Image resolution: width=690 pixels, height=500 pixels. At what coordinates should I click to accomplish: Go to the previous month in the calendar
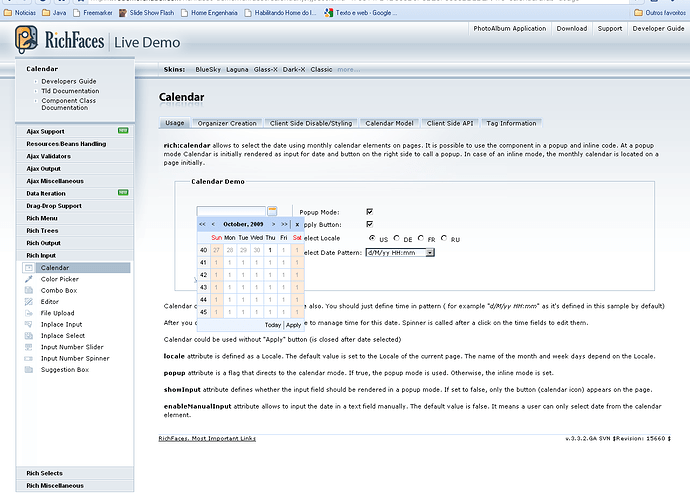point(213,224)
